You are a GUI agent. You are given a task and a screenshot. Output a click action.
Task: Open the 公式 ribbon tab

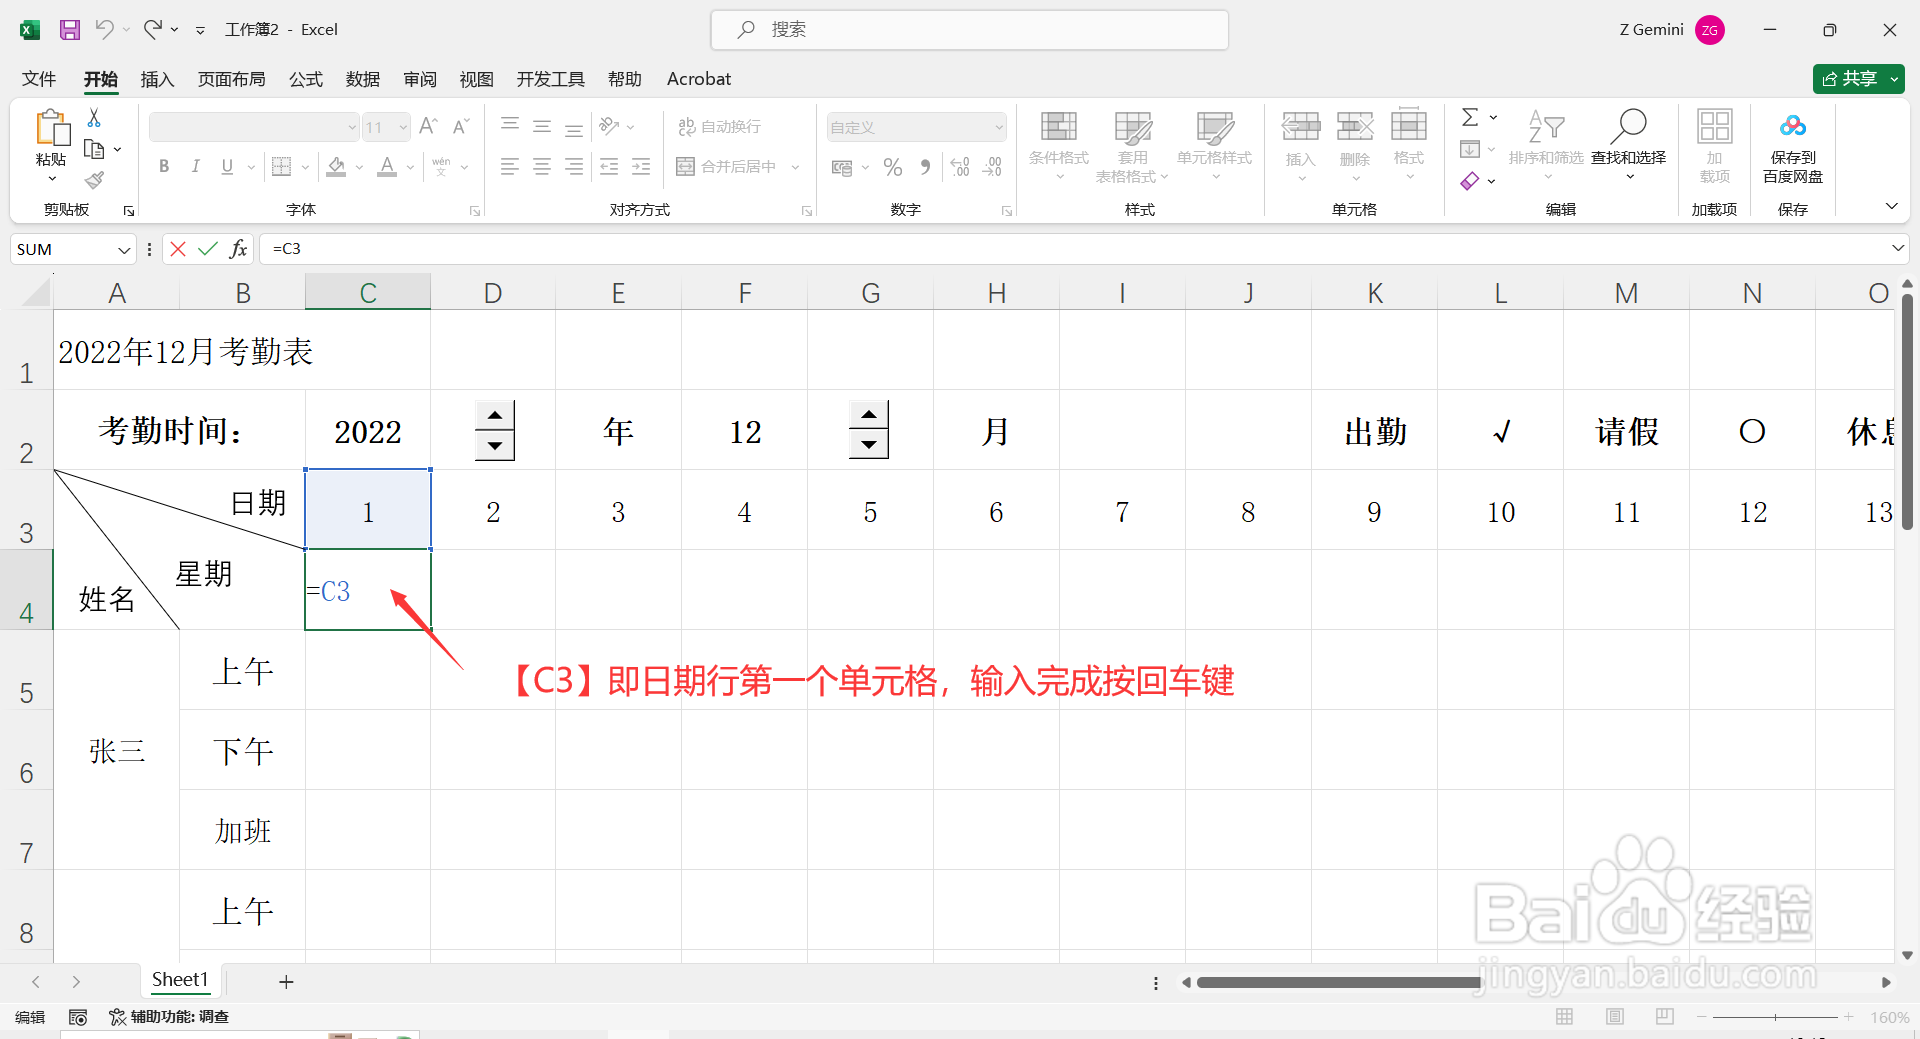[x=305, y=78]
